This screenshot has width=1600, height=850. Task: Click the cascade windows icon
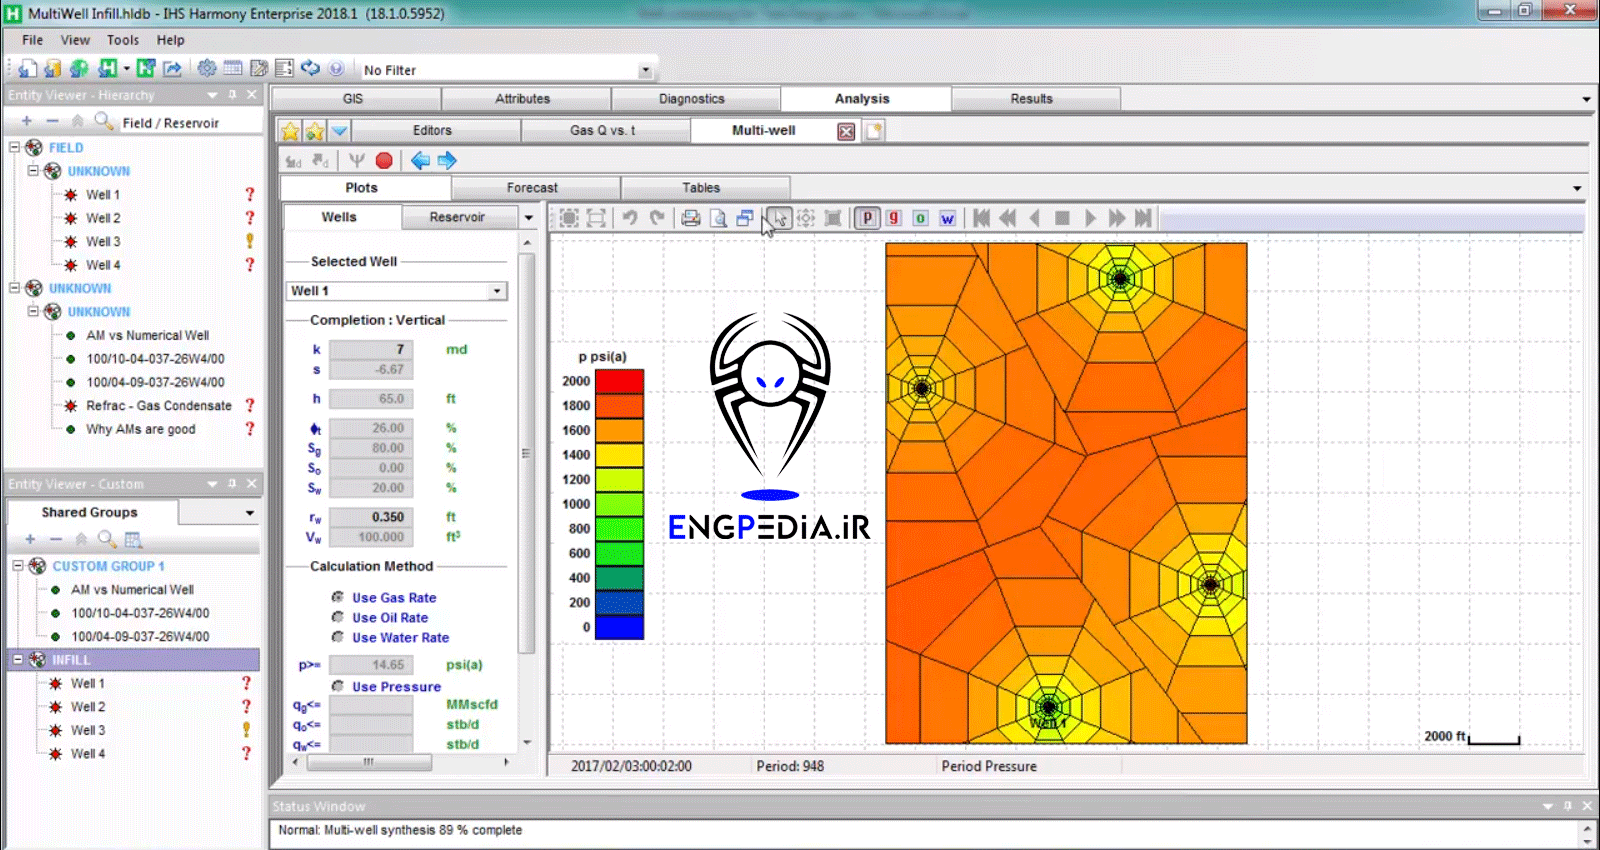click(x=745, y=218)
